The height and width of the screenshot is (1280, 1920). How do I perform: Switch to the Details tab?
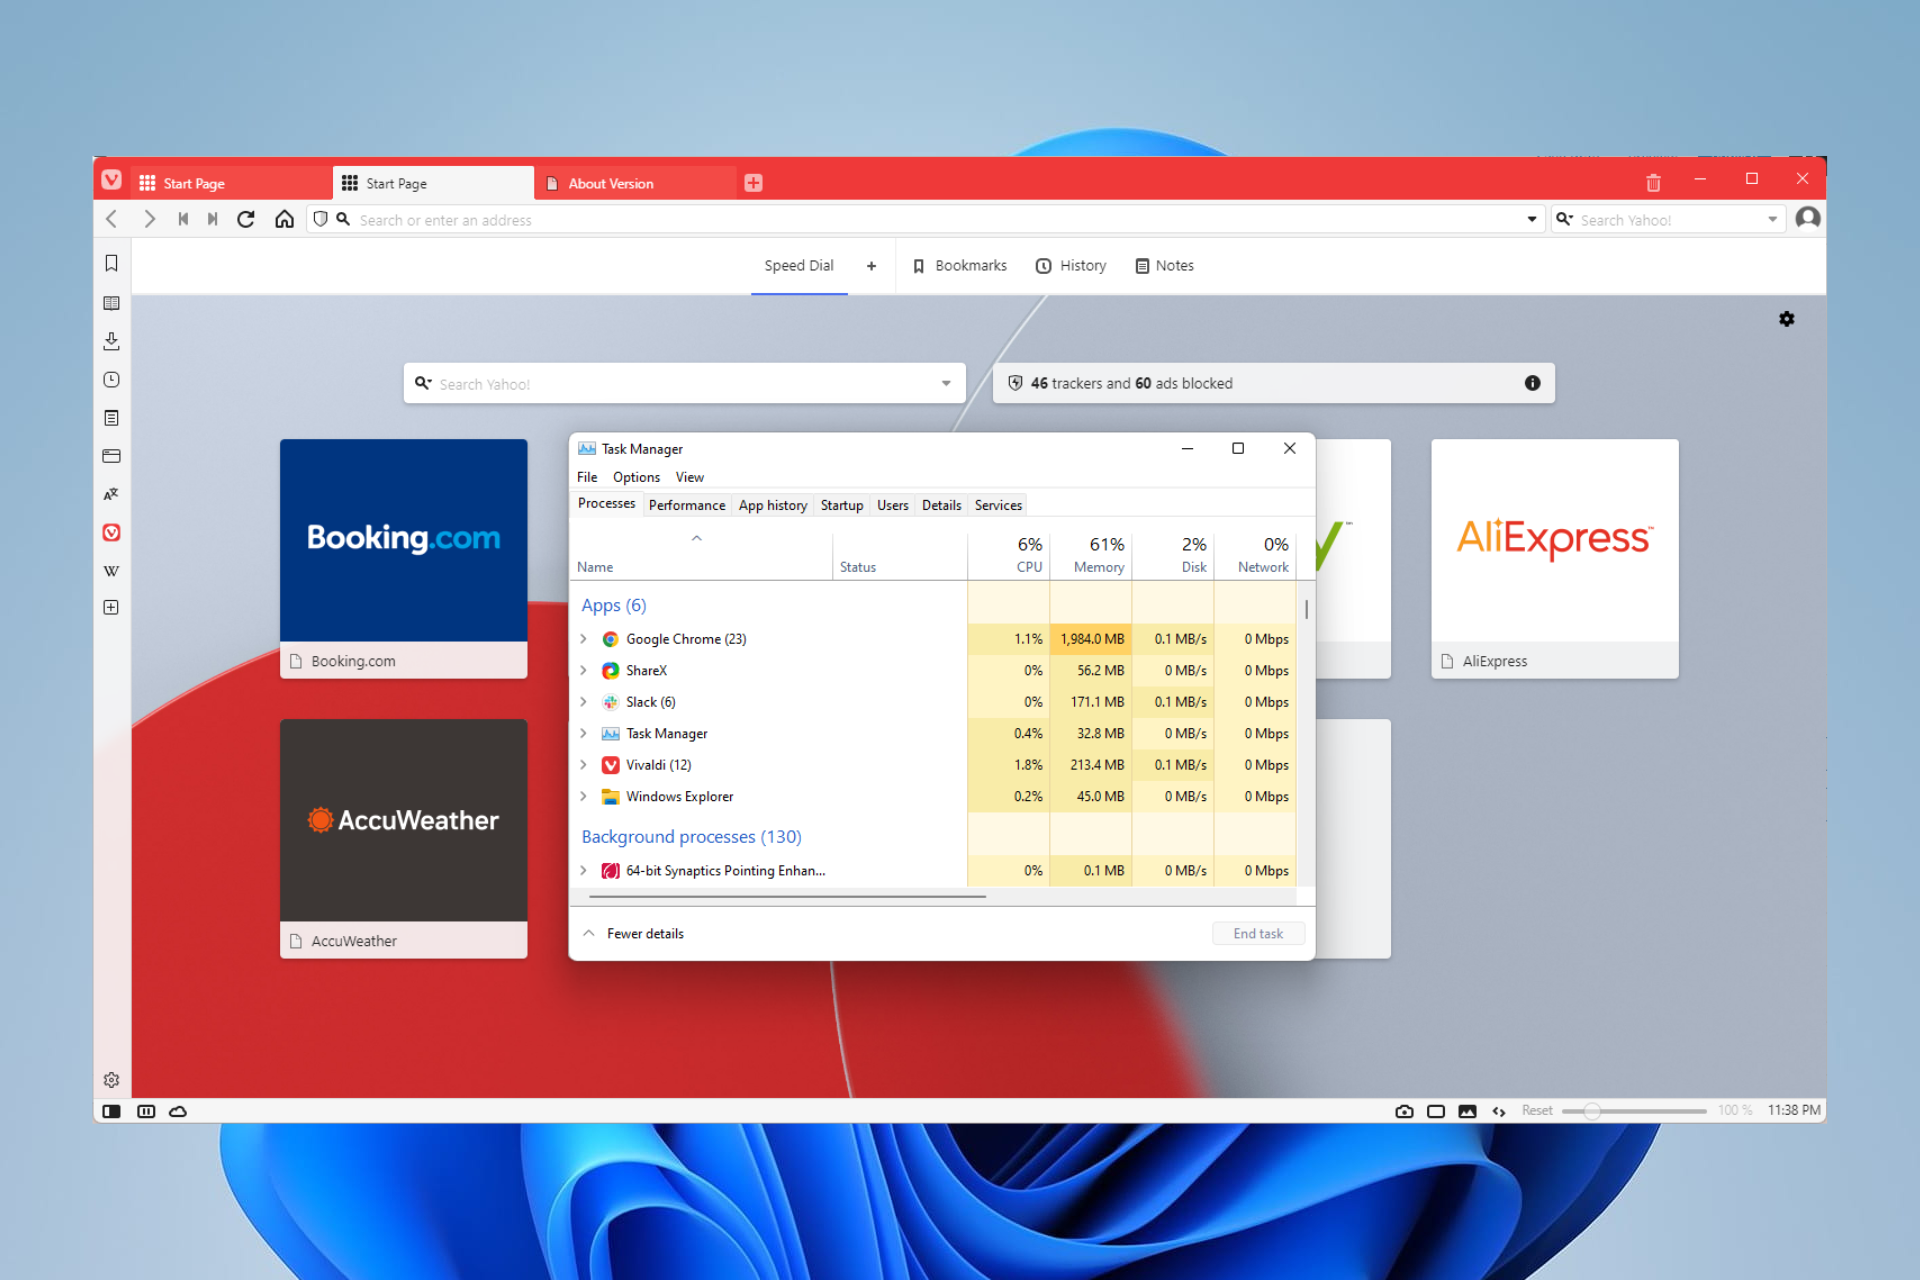941,505
